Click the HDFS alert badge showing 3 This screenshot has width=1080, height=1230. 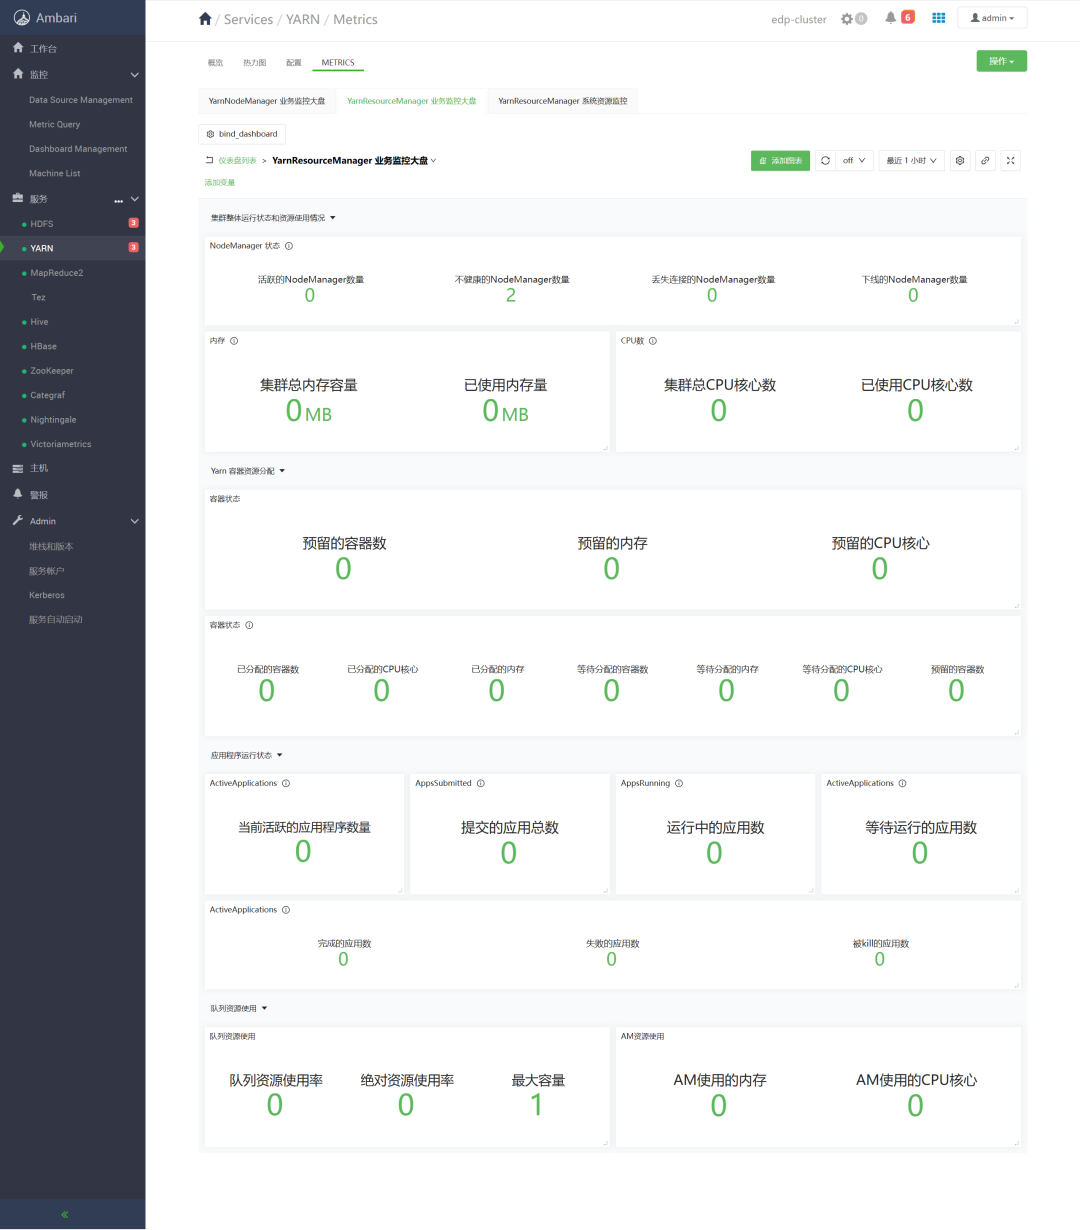tap(133, 223)
